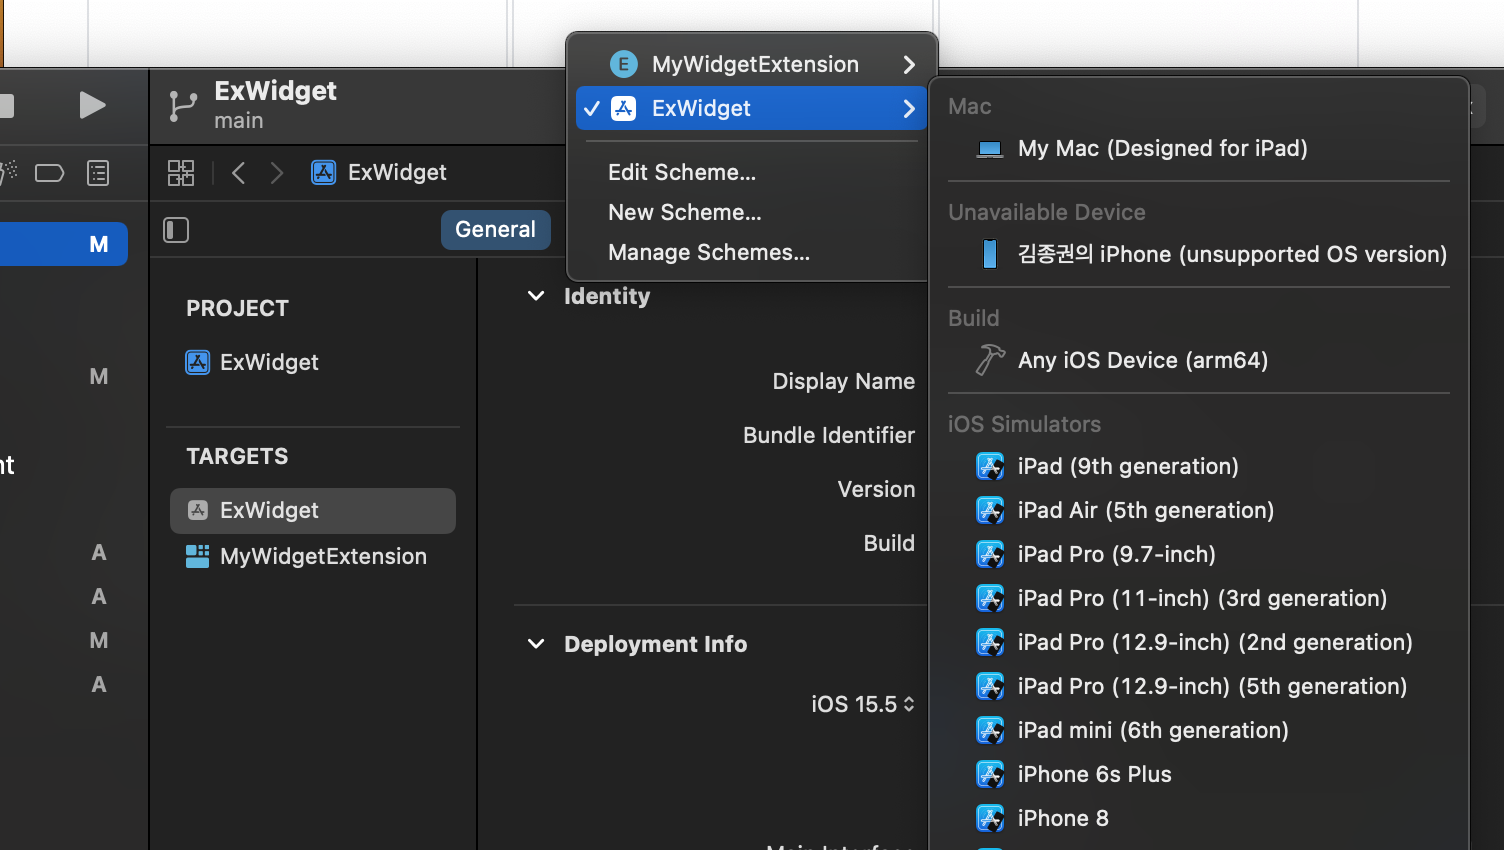Choose New Scheme…
Screen dimensions: 1504x850
tap(685, 212)
